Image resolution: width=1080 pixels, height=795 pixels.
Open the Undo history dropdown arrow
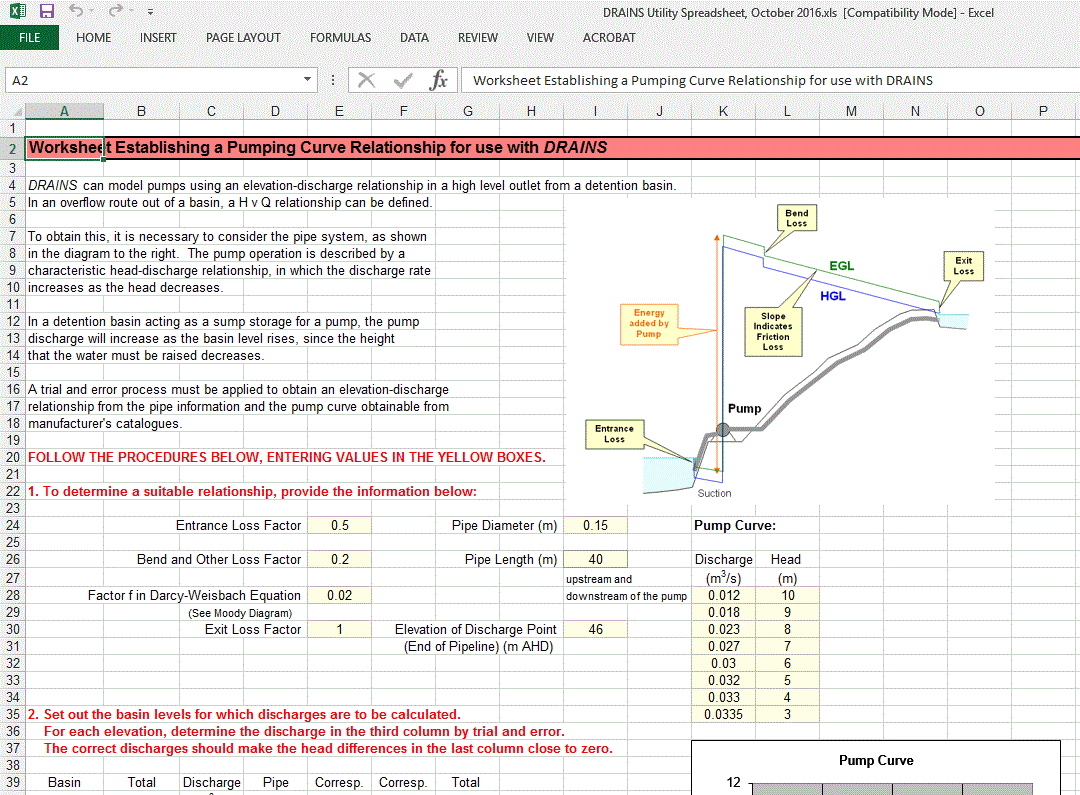coord(92,11)
